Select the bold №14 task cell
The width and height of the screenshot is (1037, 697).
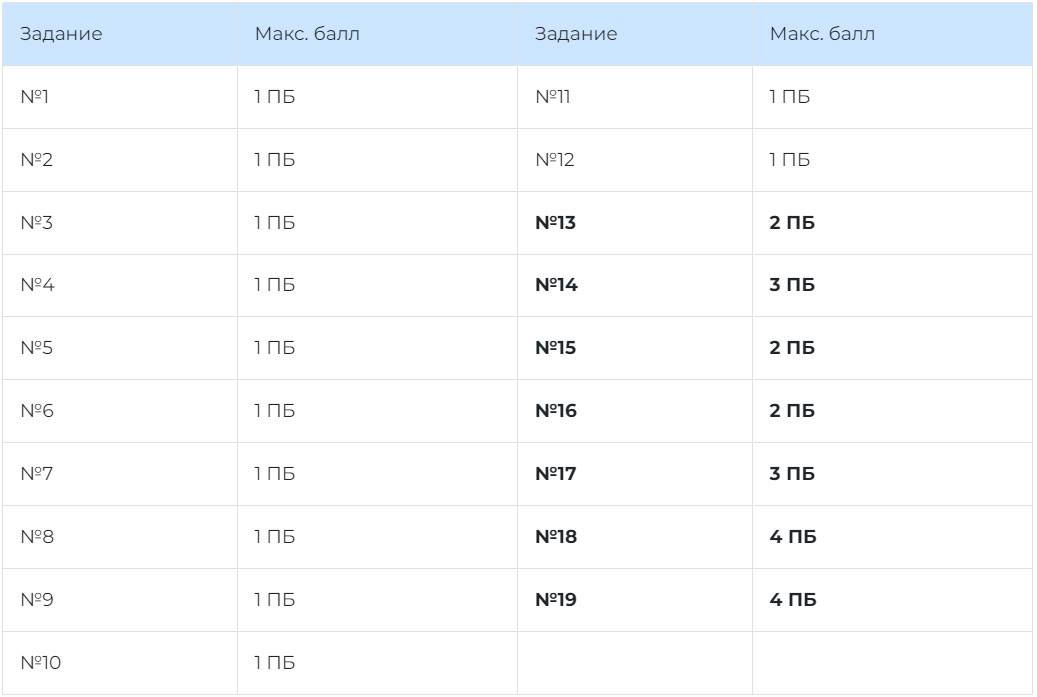pyautogui.click(x=557, y=286)
